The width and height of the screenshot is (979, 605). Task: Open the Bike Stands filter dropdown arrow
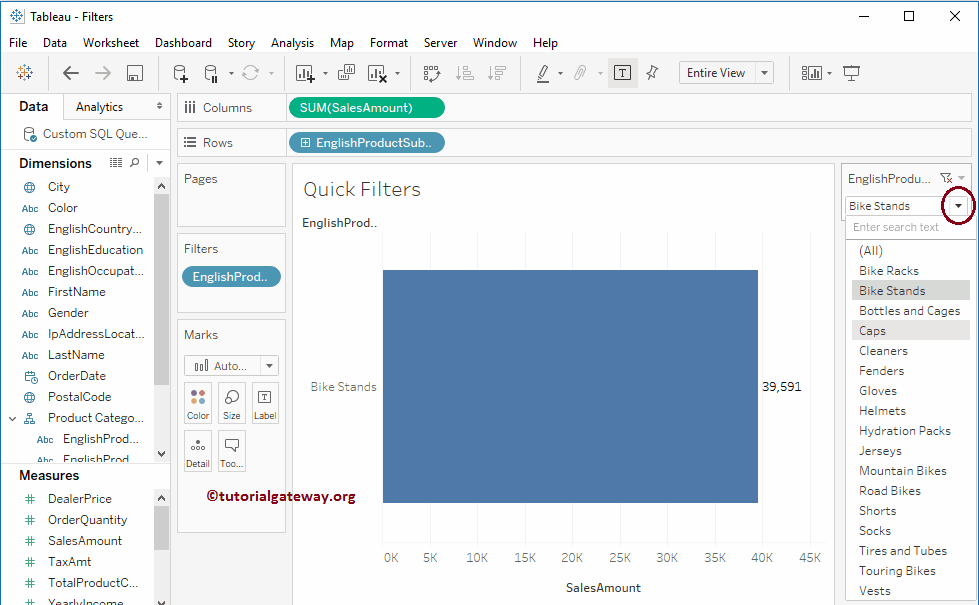[x=958, y=206]
